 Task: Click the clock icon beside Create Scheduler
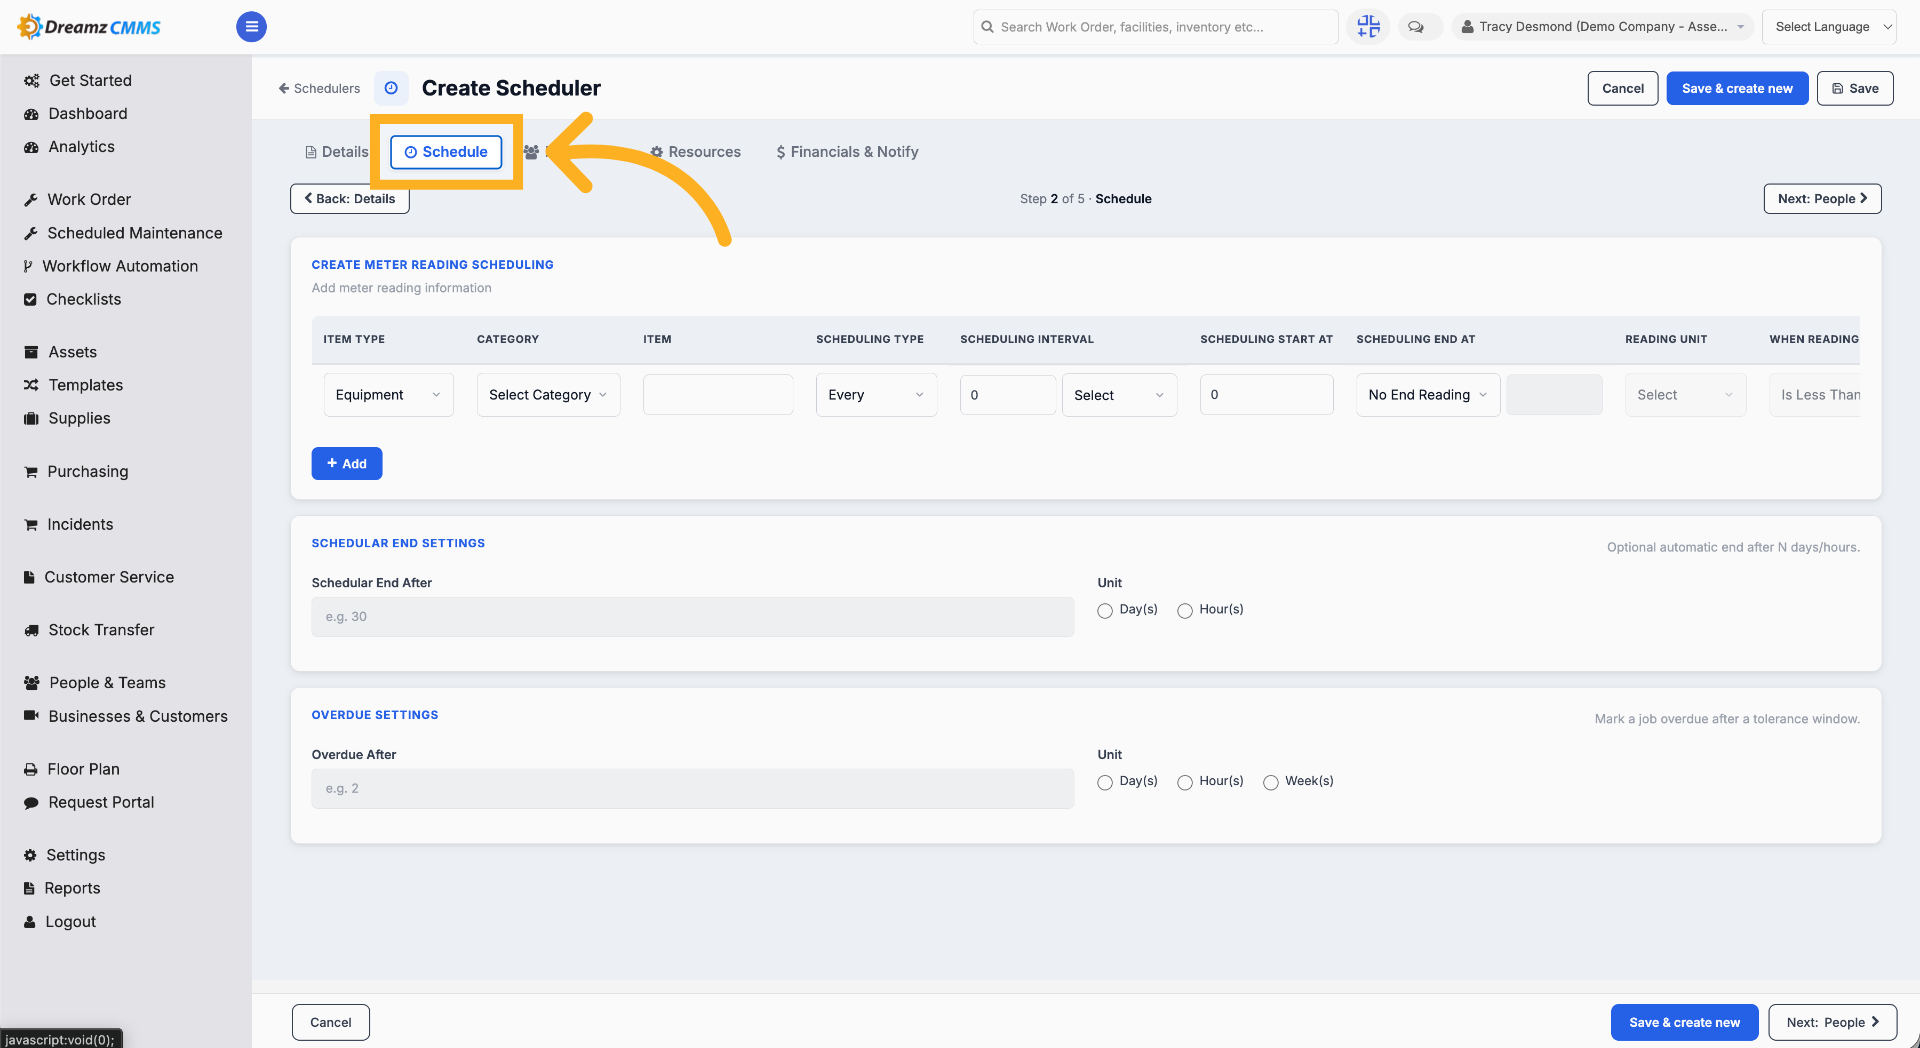pyautogui.click(x=391, y=88)
